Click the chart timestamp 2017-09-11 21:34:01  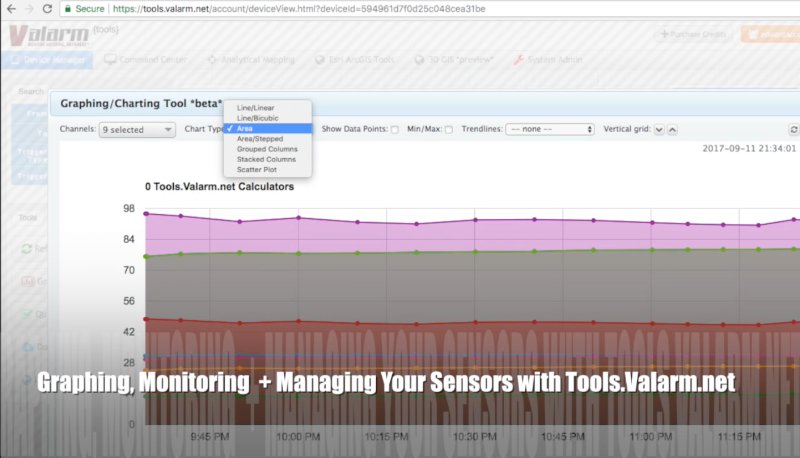[749, 148]
